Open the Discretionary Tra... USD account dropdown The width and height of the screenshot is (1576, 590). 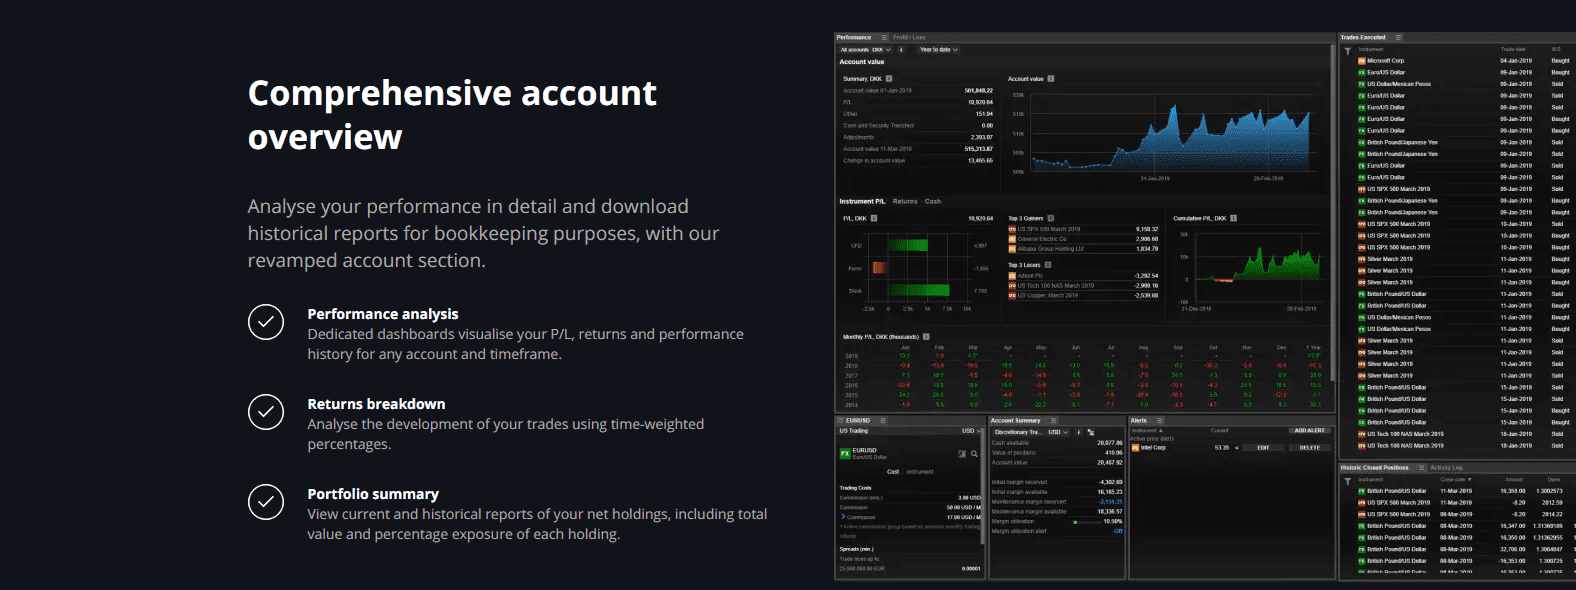(1030, 432)
